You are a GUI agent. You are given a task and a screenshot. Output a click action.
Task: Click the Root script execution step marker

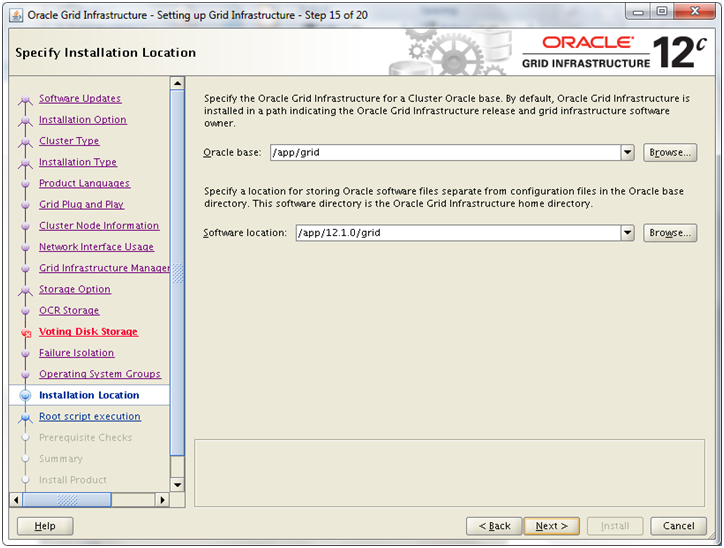[x=25, y=418]
